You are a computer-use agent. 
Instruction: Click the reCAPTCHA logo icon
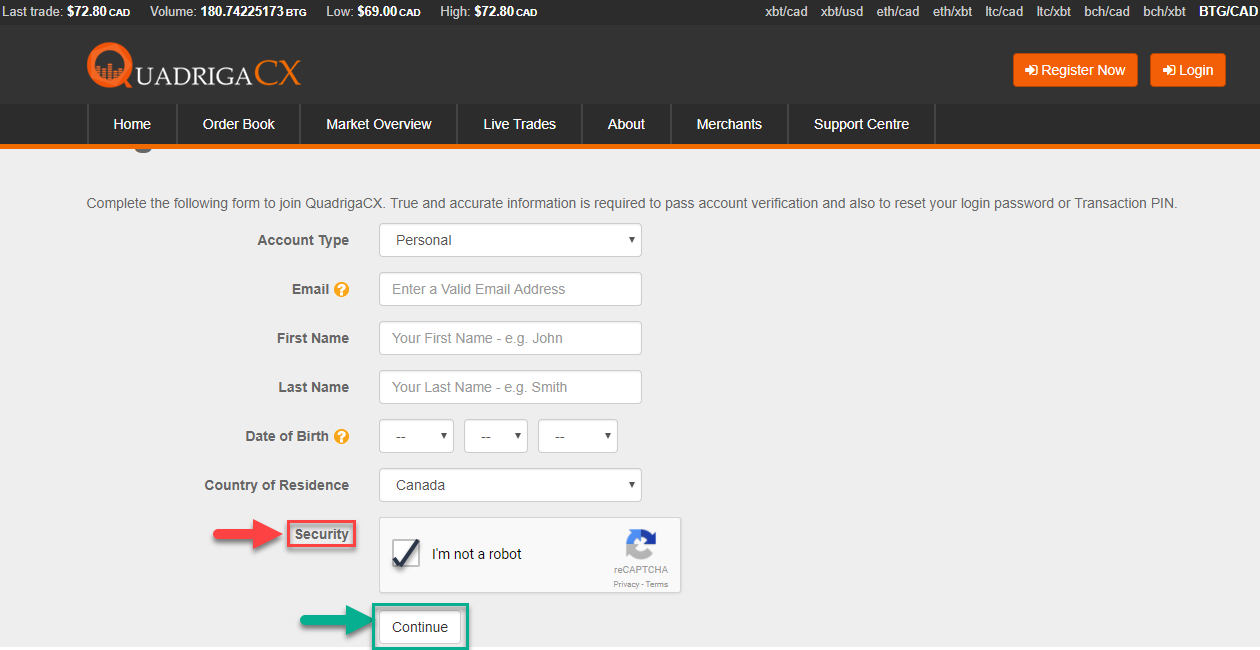pyautogui.click(x=641, y=545)
